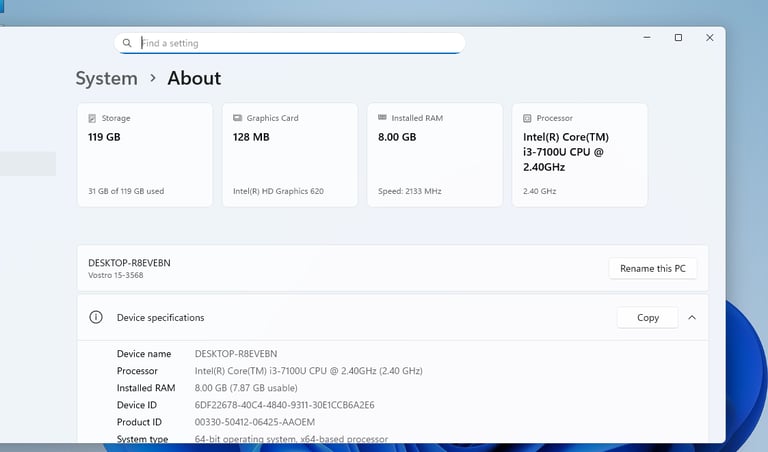
Task: Minimize the Settings window
Action: tap(647, 38)
